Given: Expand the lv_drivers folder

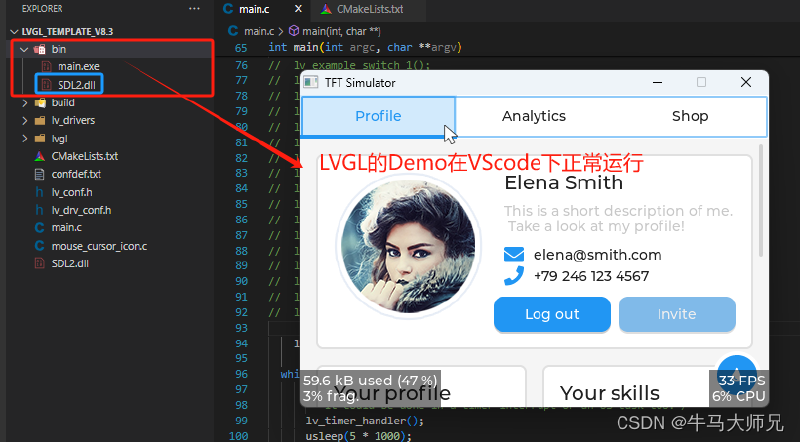Looking at the screenshot, I should tap(24, 120).
